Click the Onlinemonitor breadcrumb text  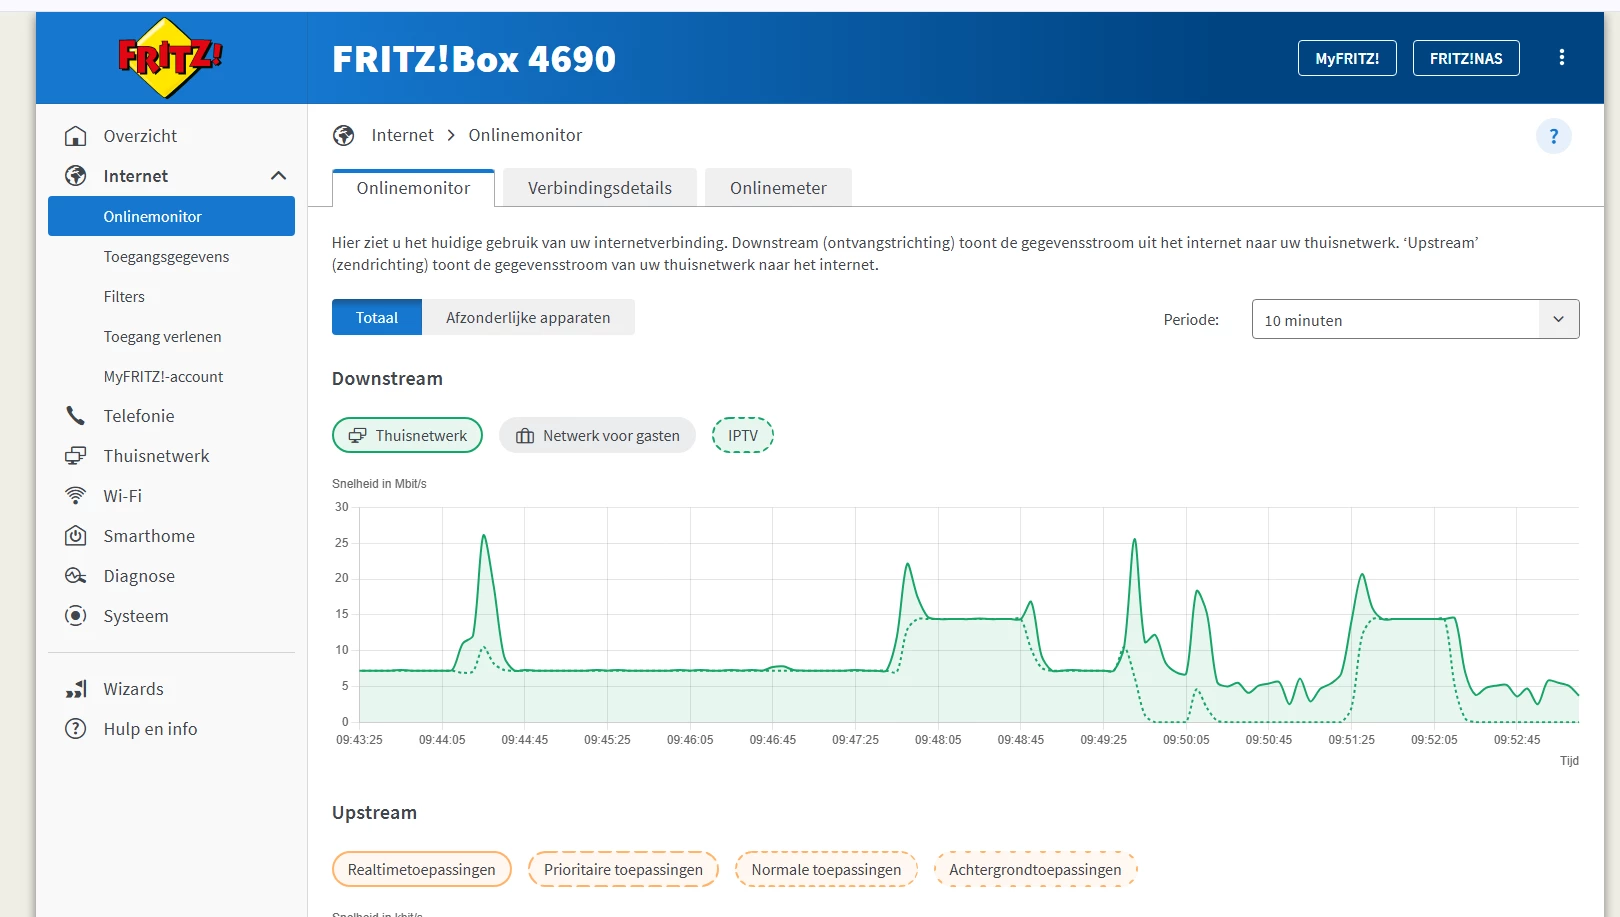[525, 135]
